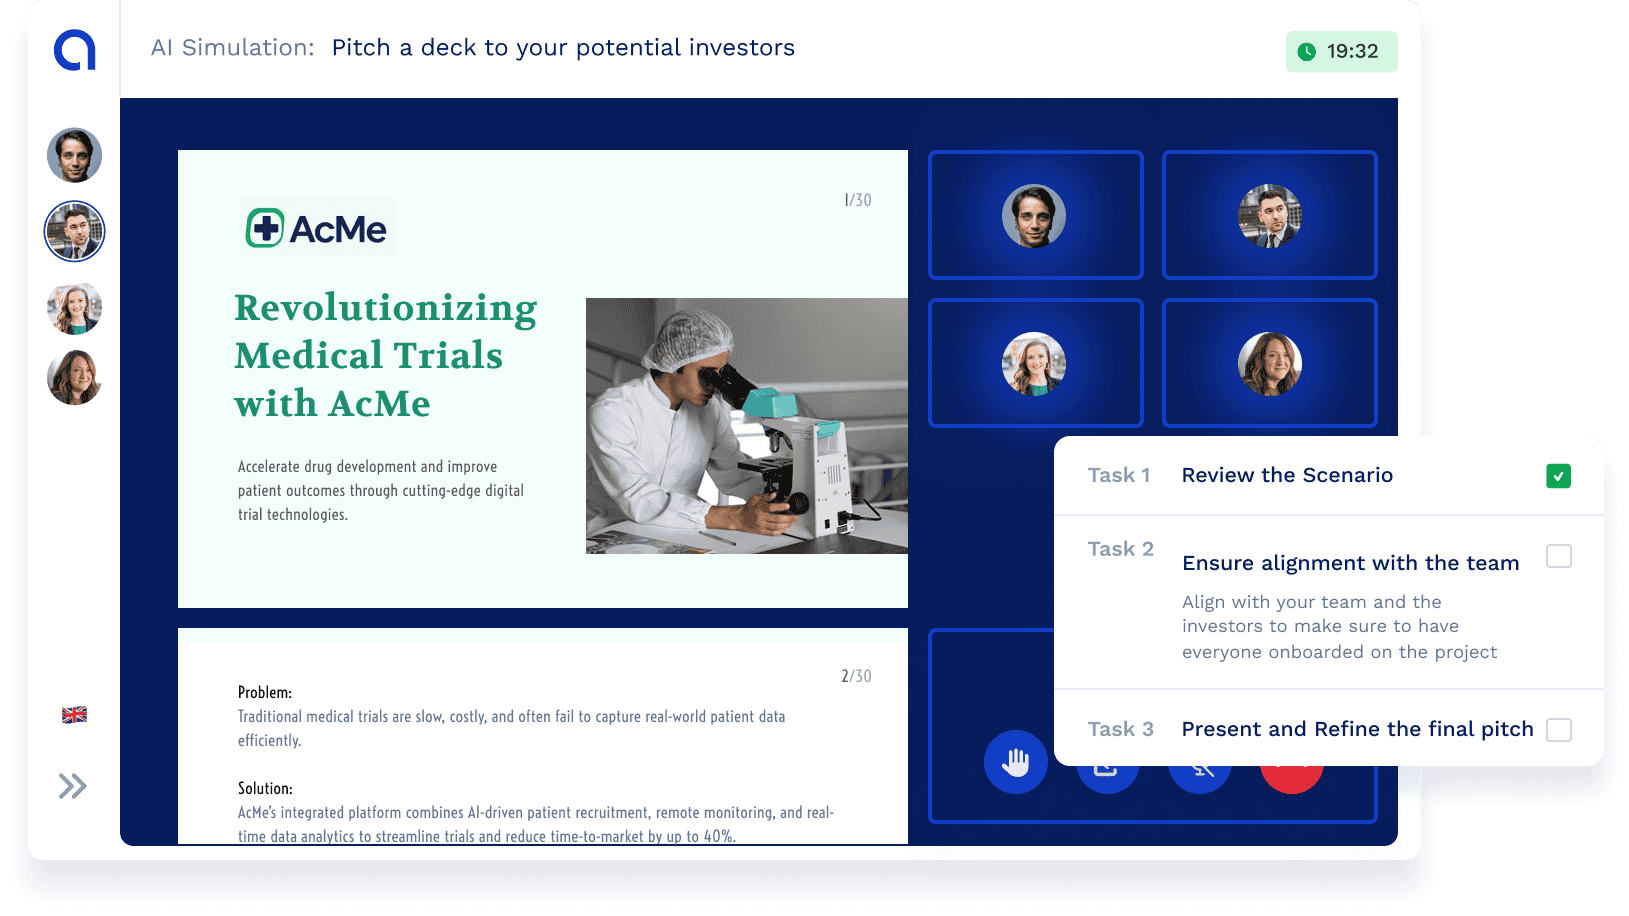Screen dimensions: 1629x916
Task: Click the UK flag language icon
Action: click(74, 715)
